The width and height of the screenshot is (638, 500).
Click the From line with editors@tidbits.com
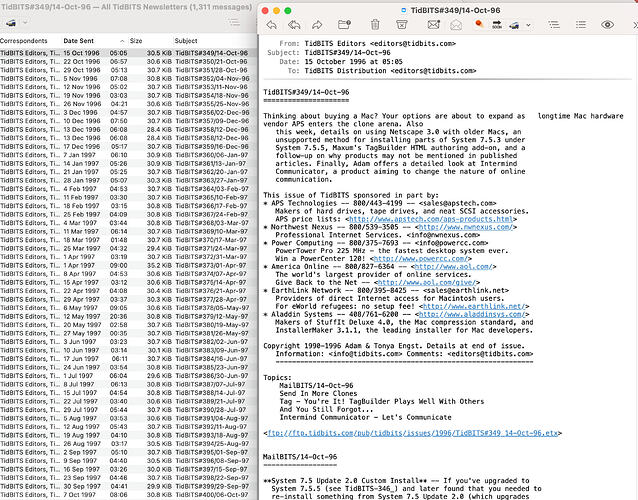367,44
